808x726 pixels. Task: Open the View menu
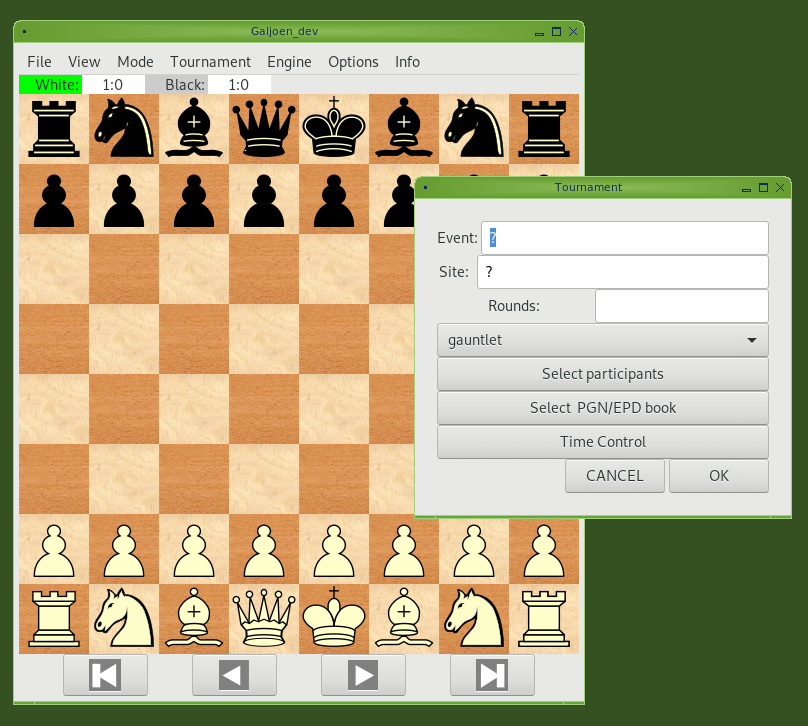click(84, 62)
